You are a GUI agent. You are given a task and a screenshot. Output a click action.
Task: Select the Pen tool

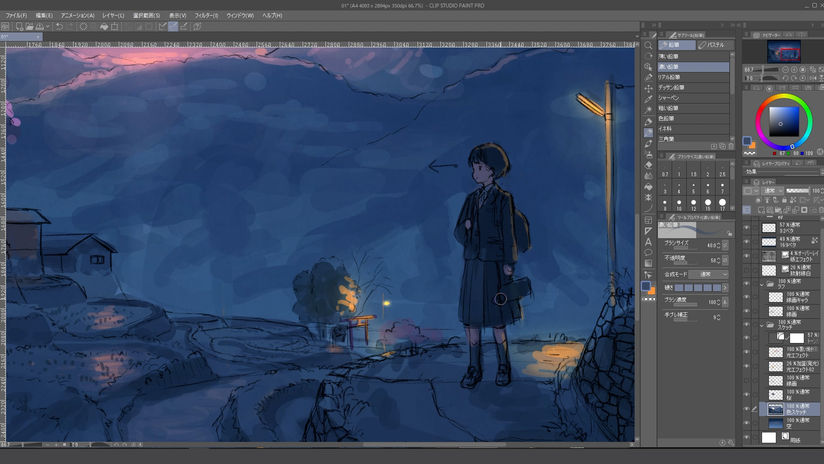[648, 121]
